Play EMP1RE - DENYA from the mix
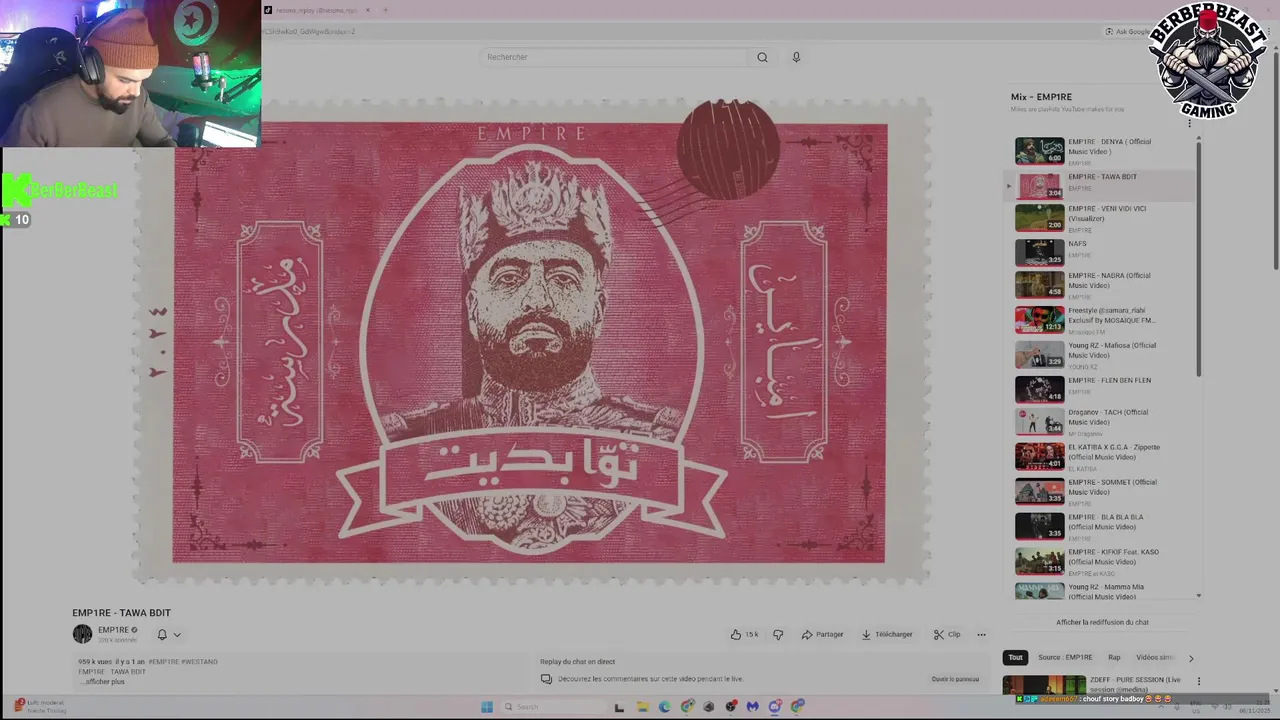Screen dimensions: 1280x720 coord(1103,151)
